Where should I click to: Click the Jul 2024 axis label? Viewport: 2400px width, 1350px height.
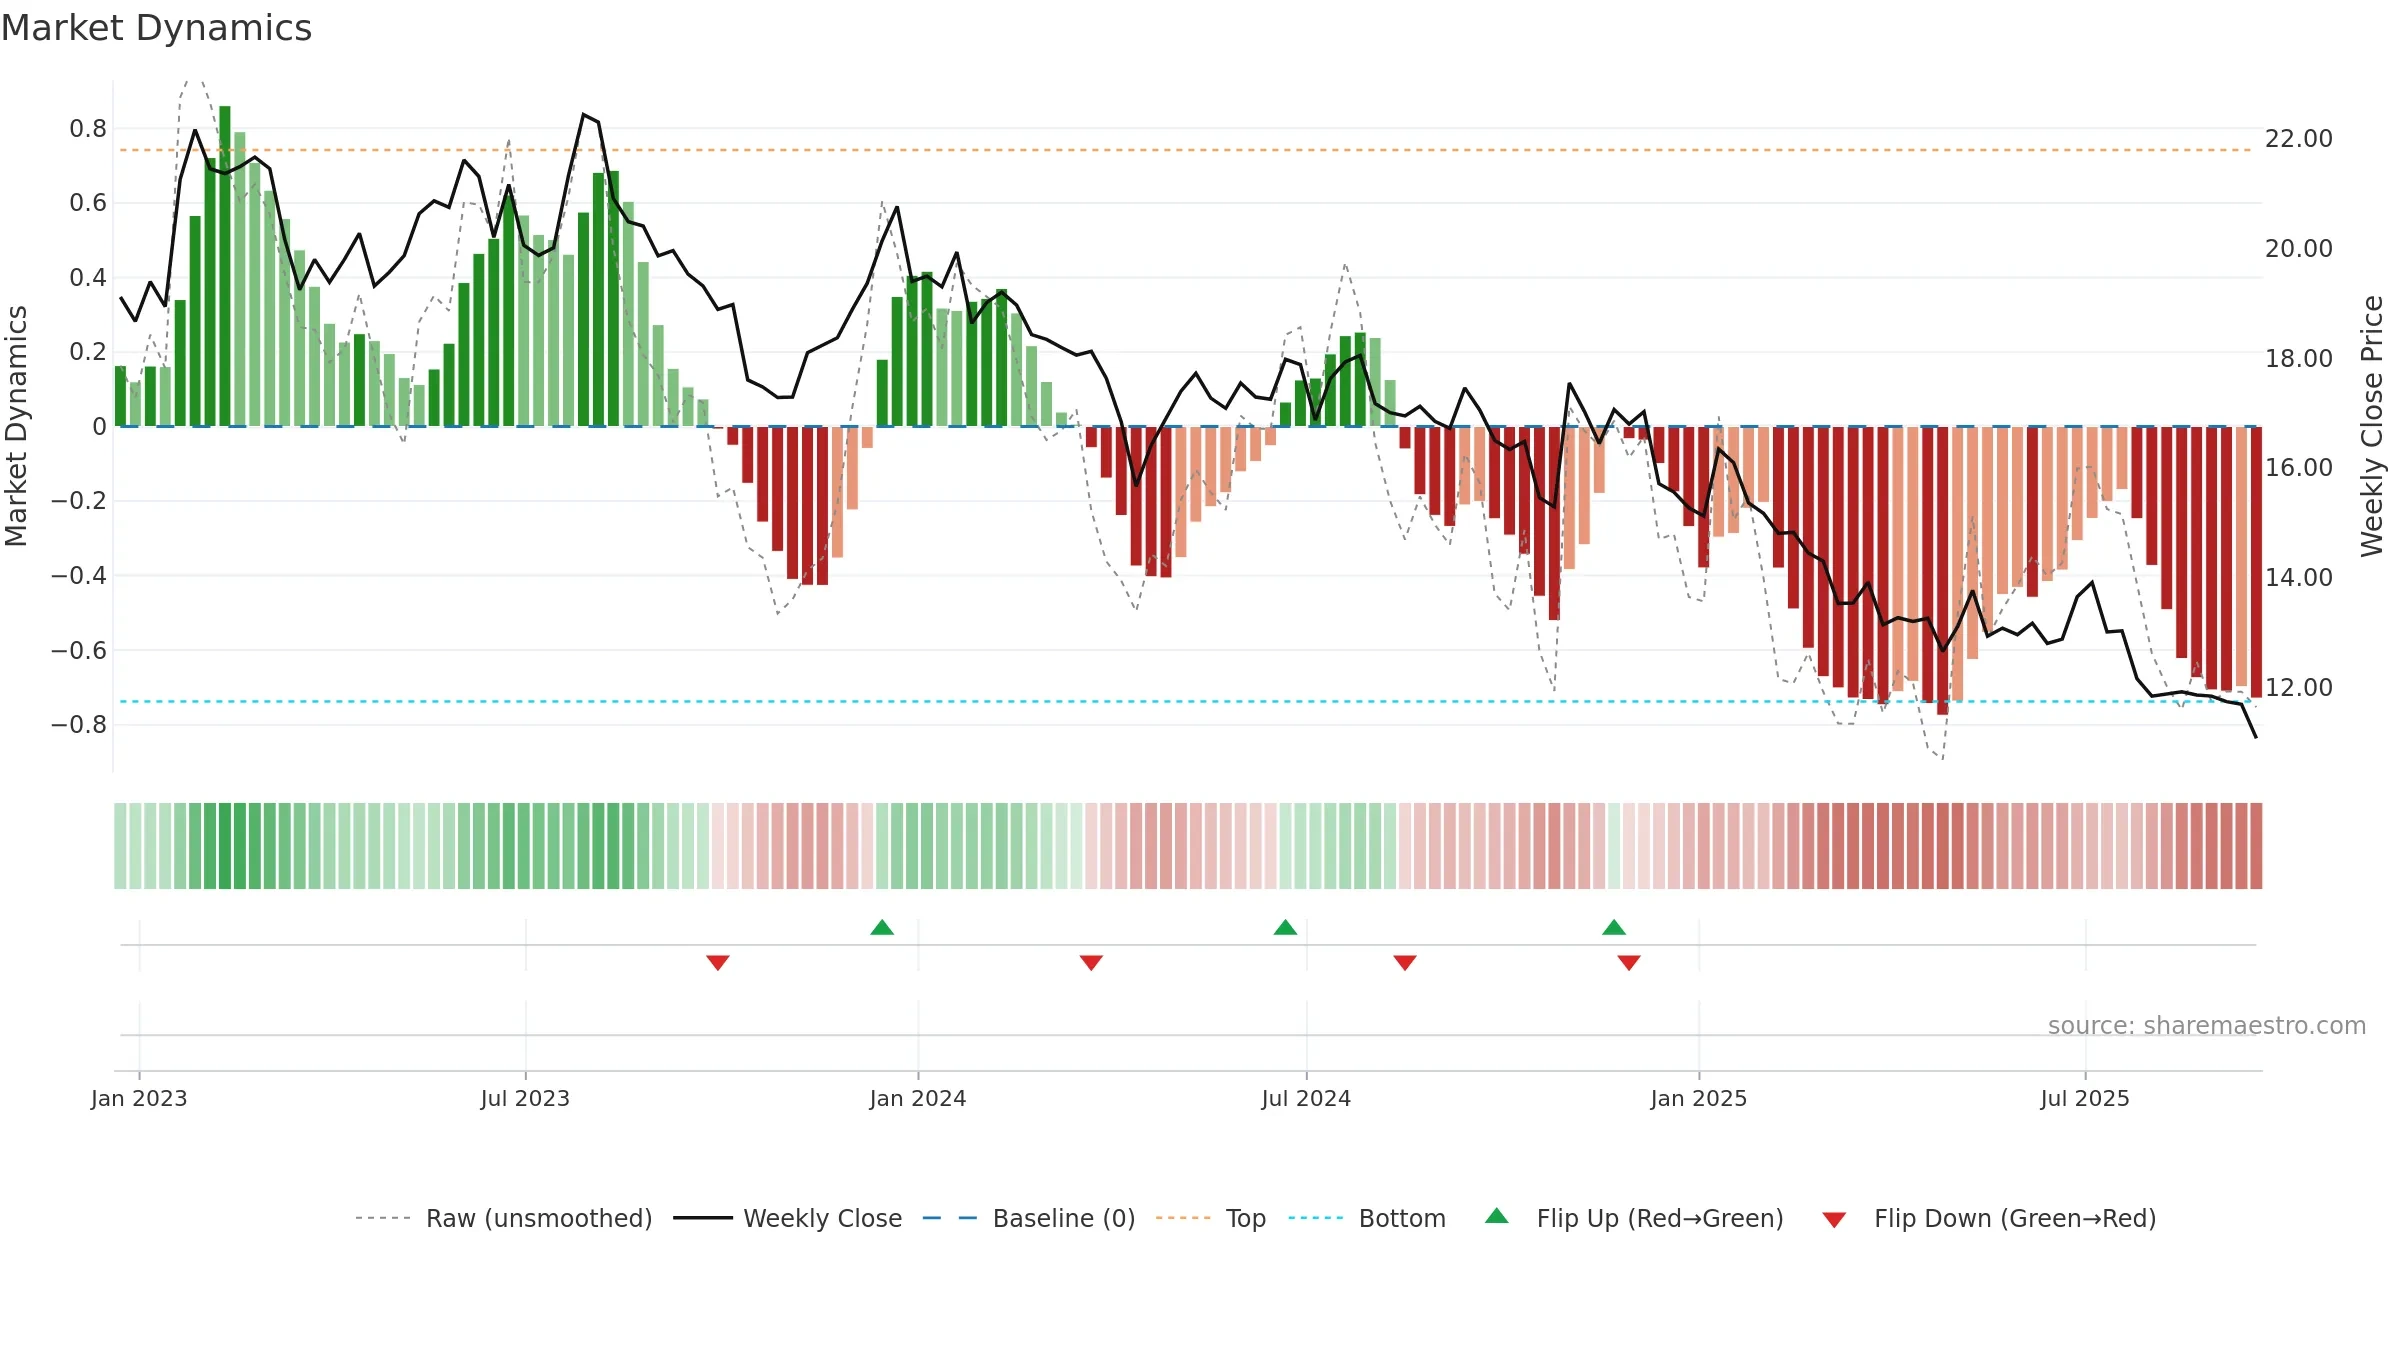(x=1306, y=1098)
